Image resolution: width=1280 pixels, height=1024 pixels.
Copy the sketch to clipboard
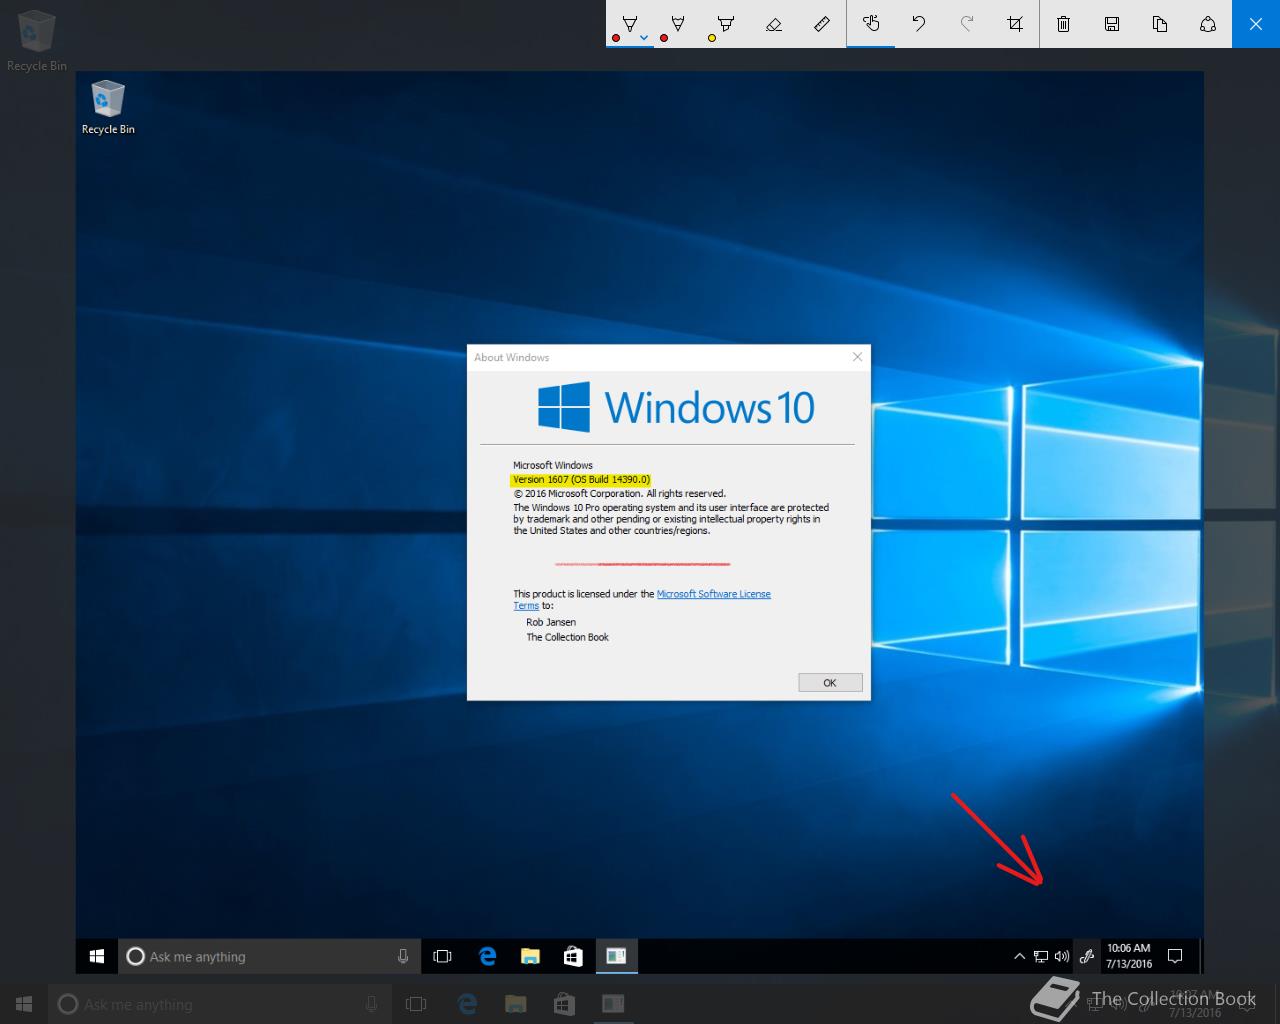(x=1160, y=23)
